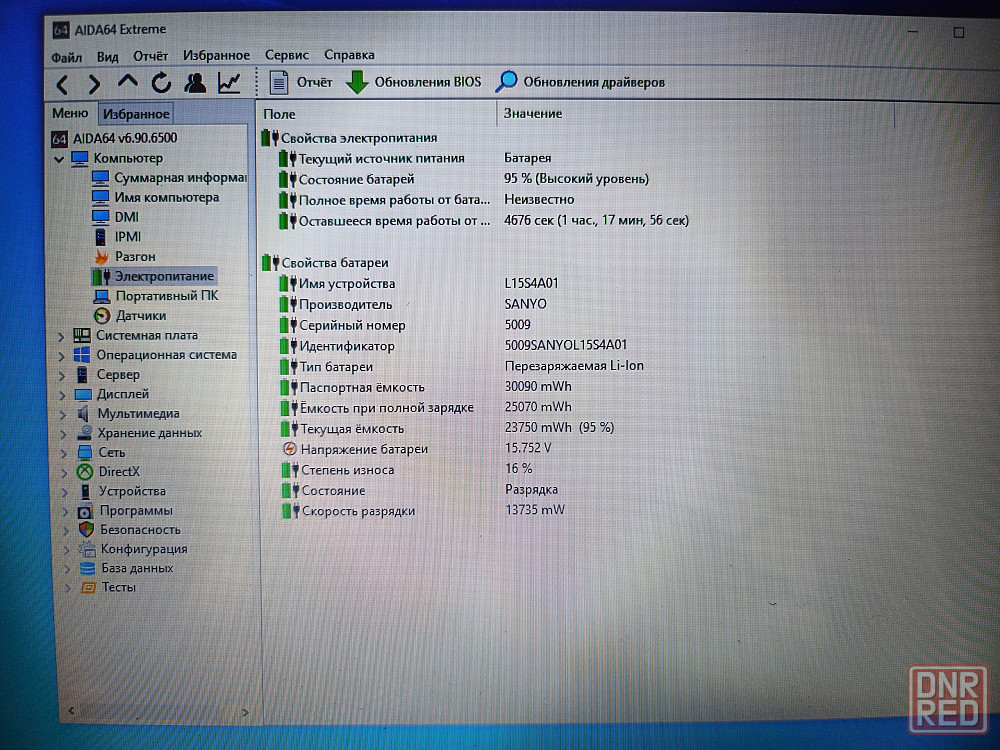Click the IPMI server icon
Viewport: 1000px width, 750px height.
click(101, 237)
